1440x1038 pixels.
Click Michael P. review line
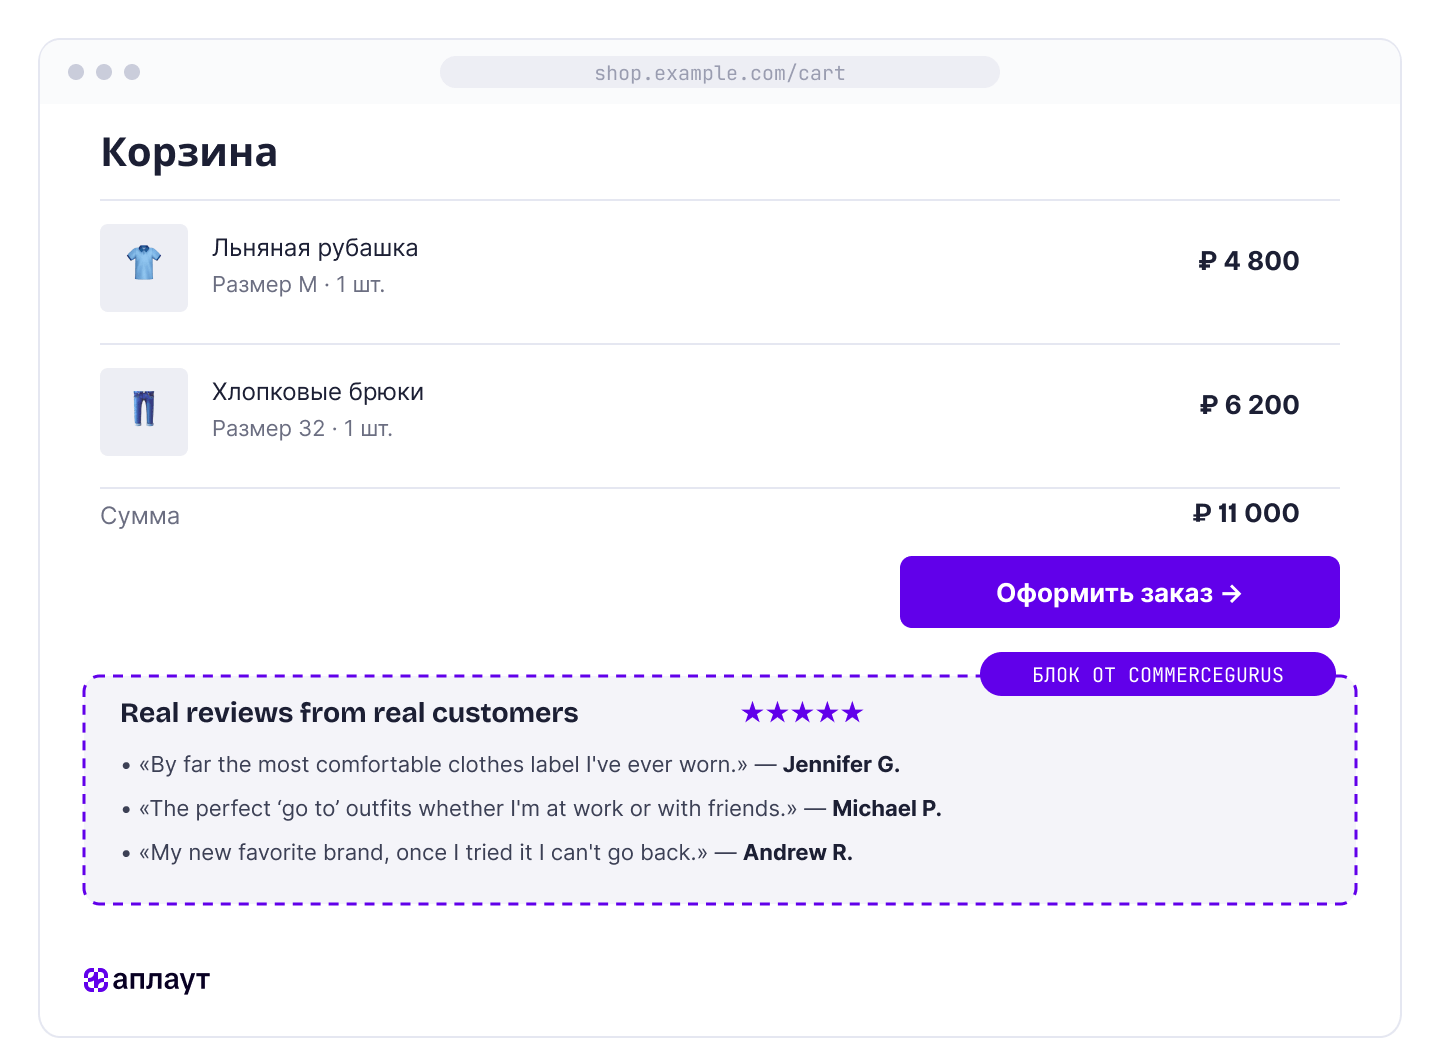(x=531, y=809)
